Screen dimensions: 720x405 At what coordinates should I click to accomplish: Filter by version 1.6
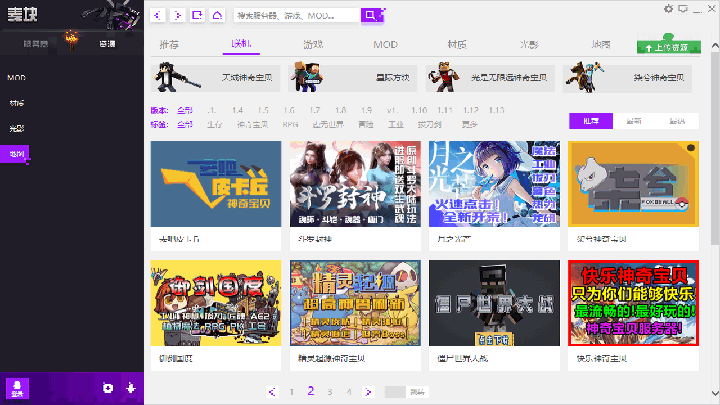pos(289,110)
